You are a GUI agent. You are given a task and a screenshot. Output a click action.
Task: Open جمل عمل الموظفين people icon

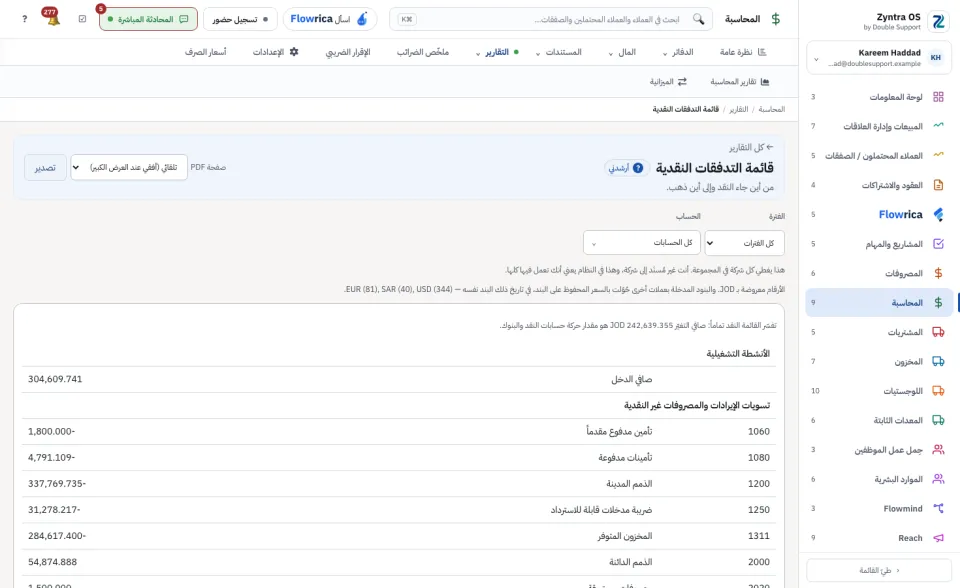938,450
